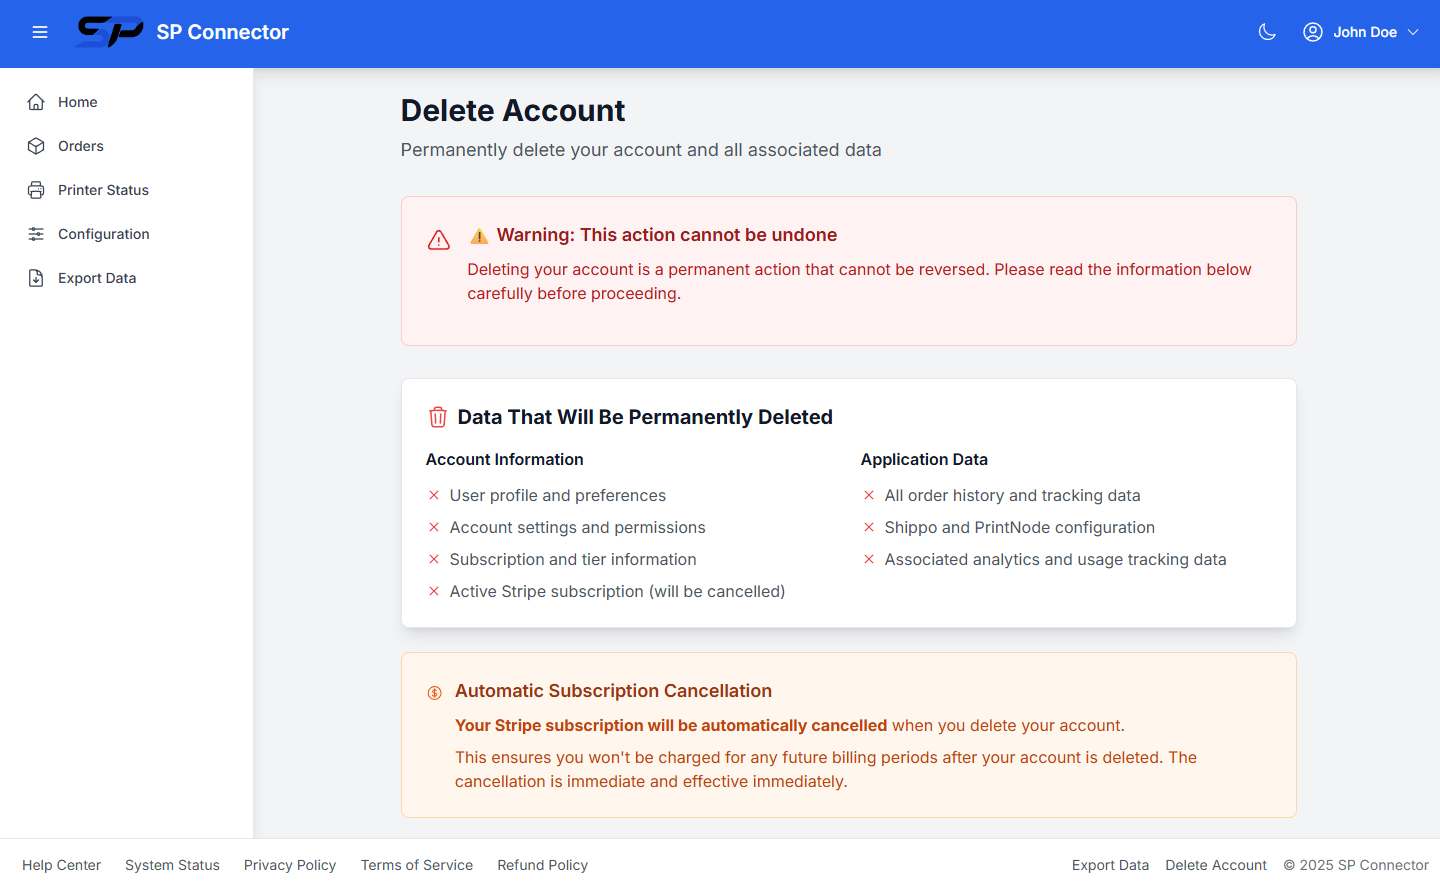Click the Delete Account footer link

[x=1216, y=864]
